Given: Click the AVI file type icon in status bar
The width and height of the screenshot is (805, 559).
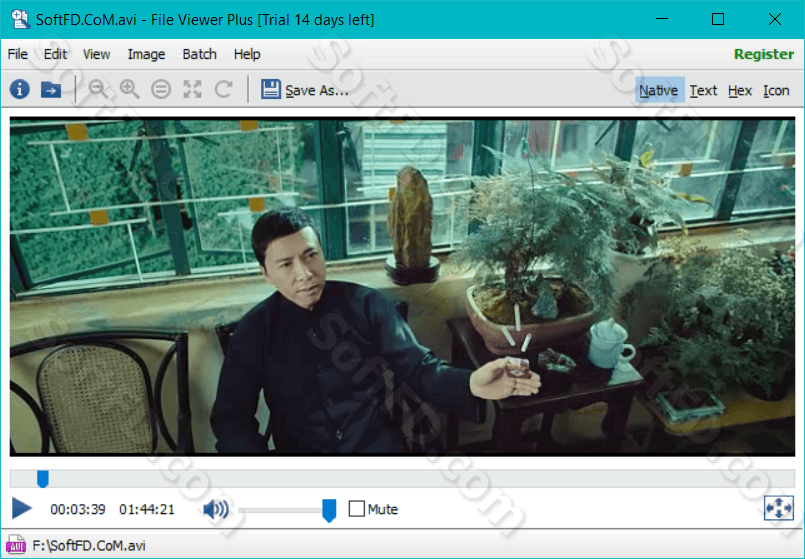Looking at the screenshot, I should point(15,545).
